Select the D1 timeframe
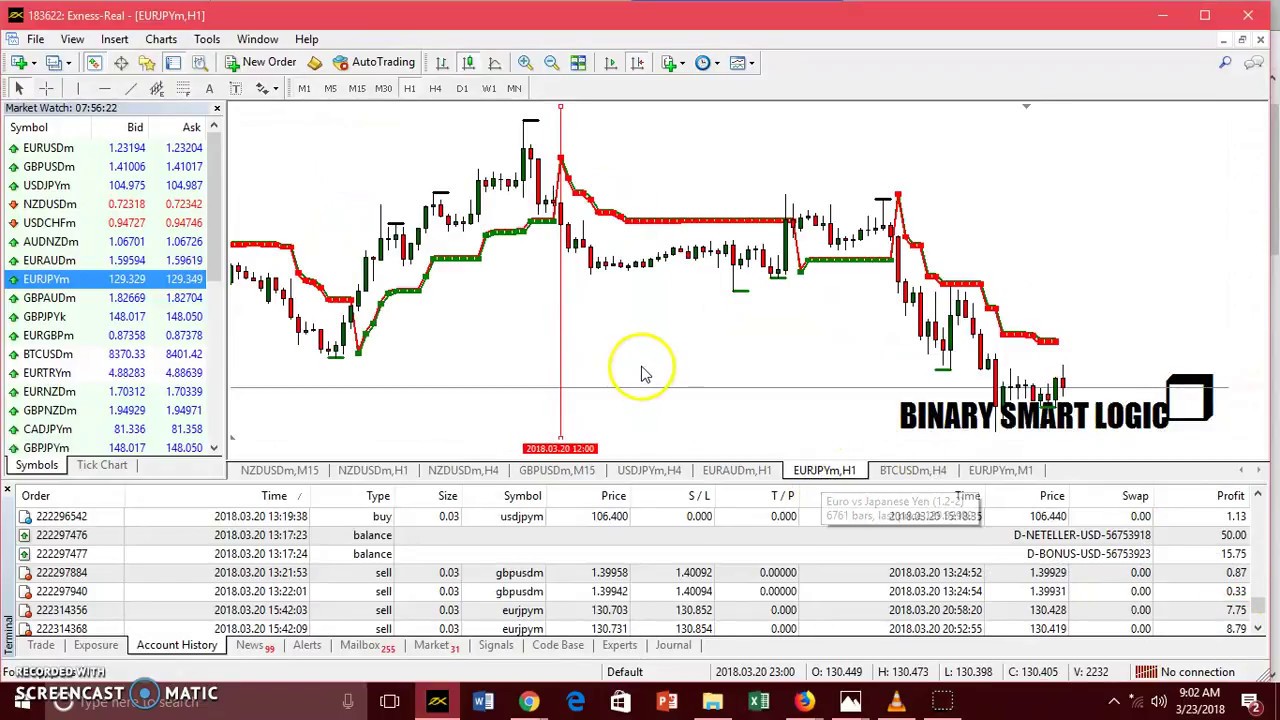1280x720 pixels. tap(462, 89)
